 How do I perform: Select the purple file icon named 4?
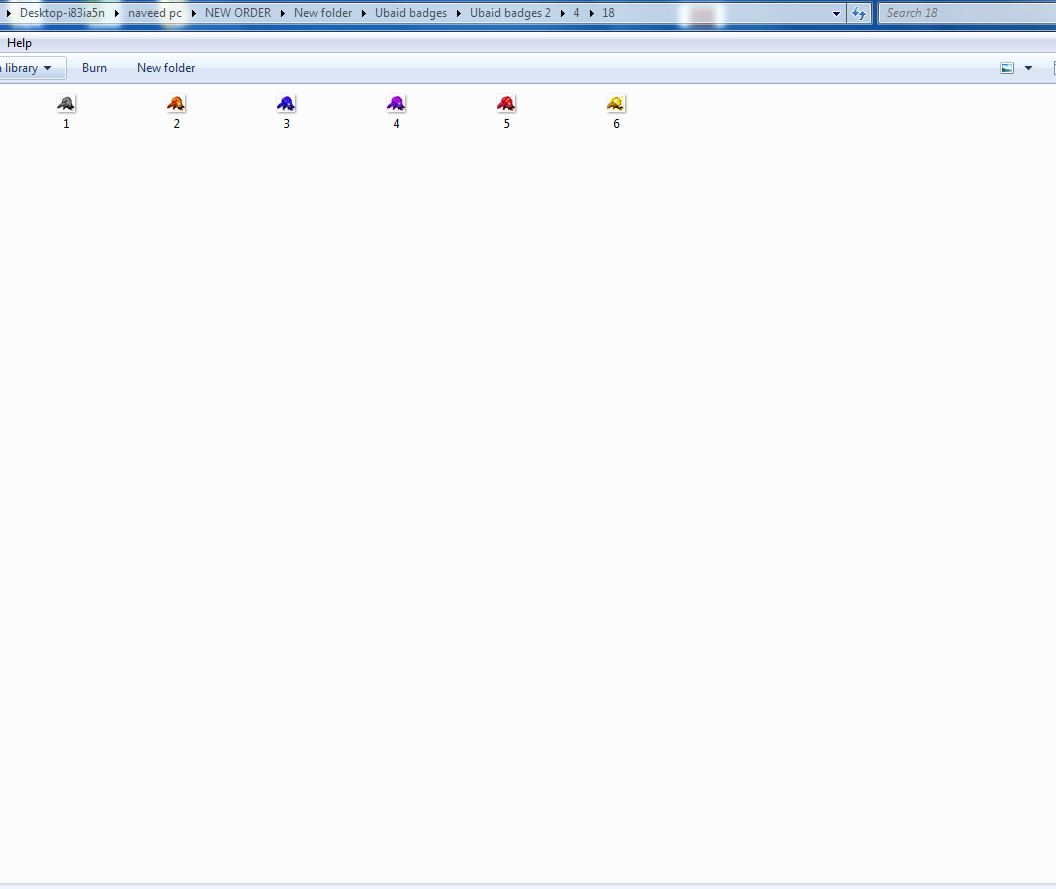coord(396,104)
